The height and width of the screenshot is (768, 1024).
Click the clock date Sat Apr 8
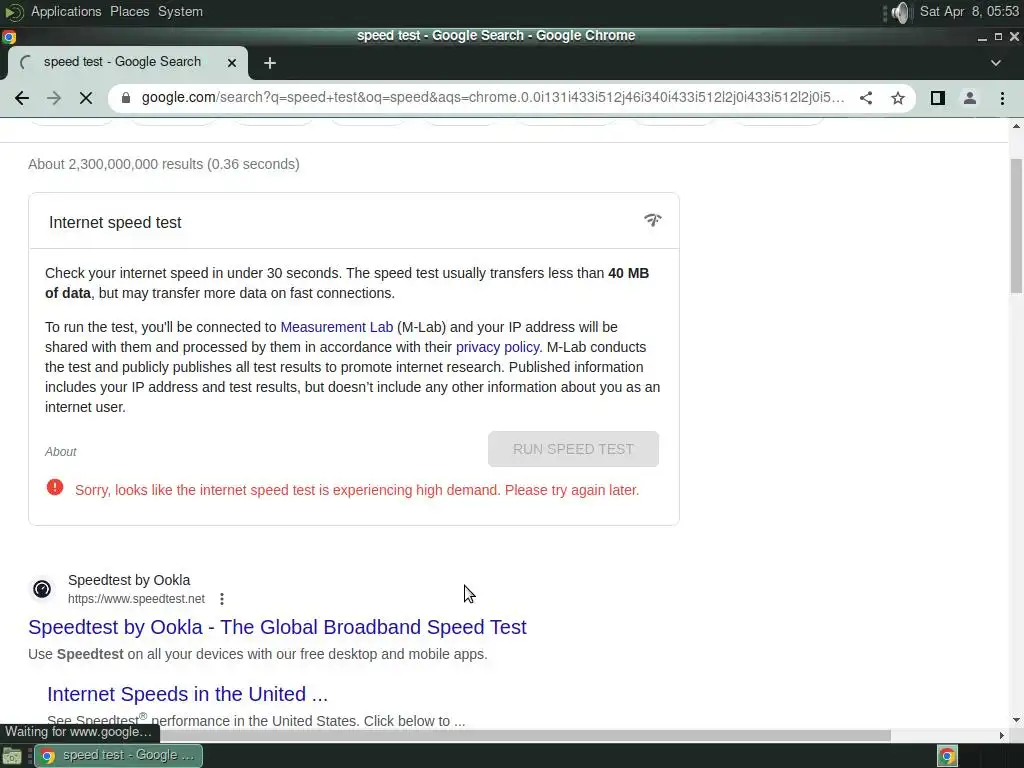pyautogui.click(x=969, y=12)
